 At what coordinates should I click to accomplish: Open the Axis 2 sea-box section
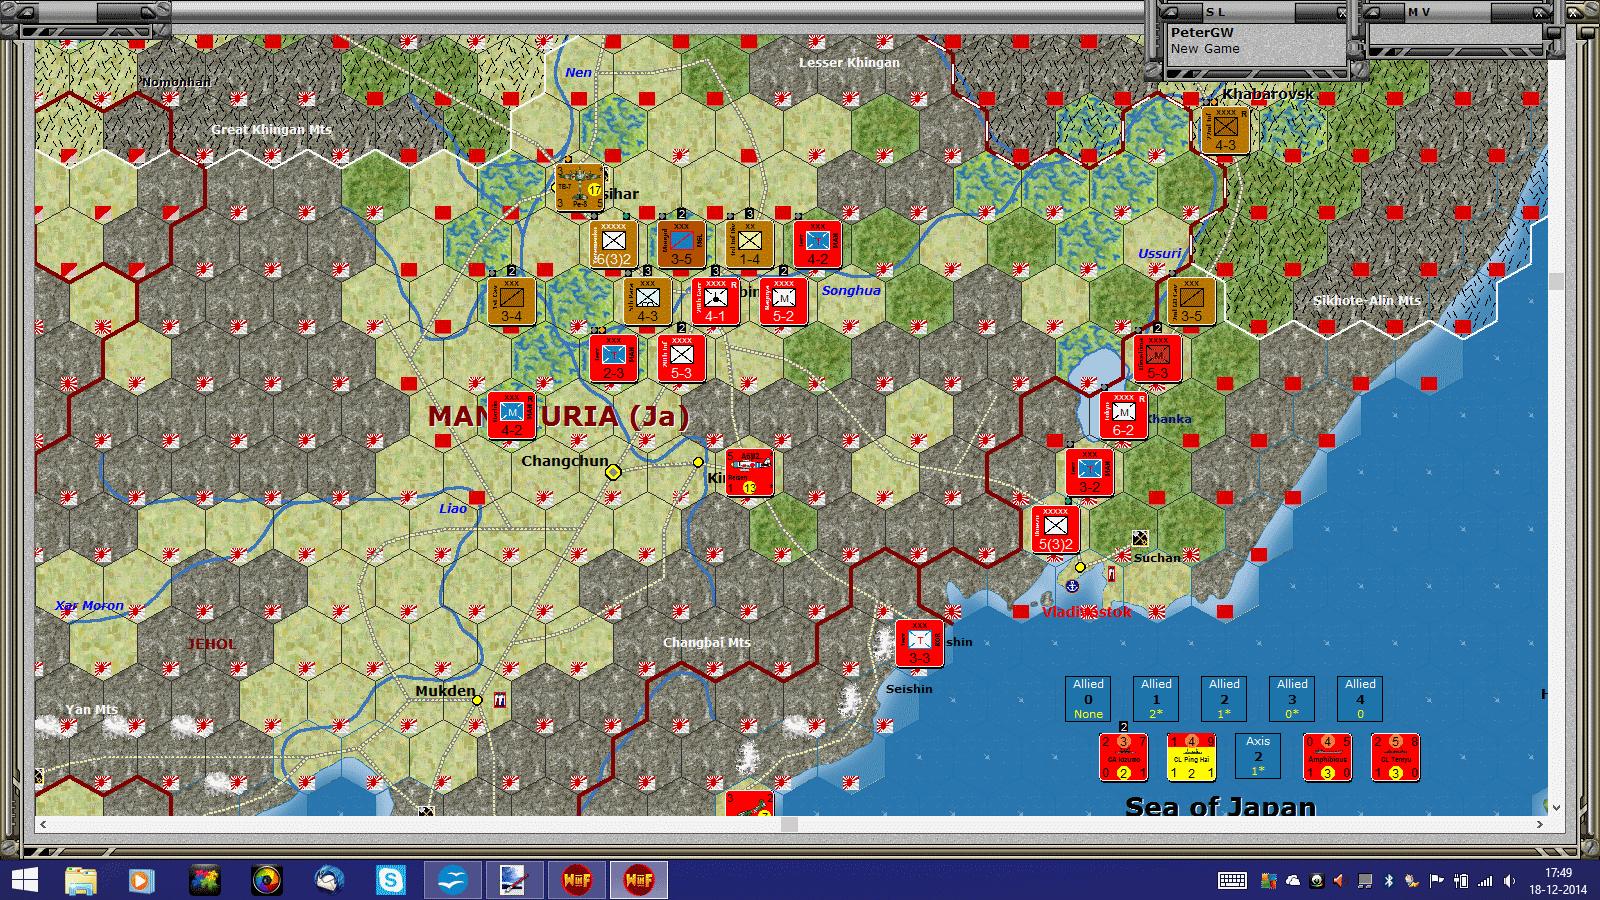click(x=1258, y=756)
